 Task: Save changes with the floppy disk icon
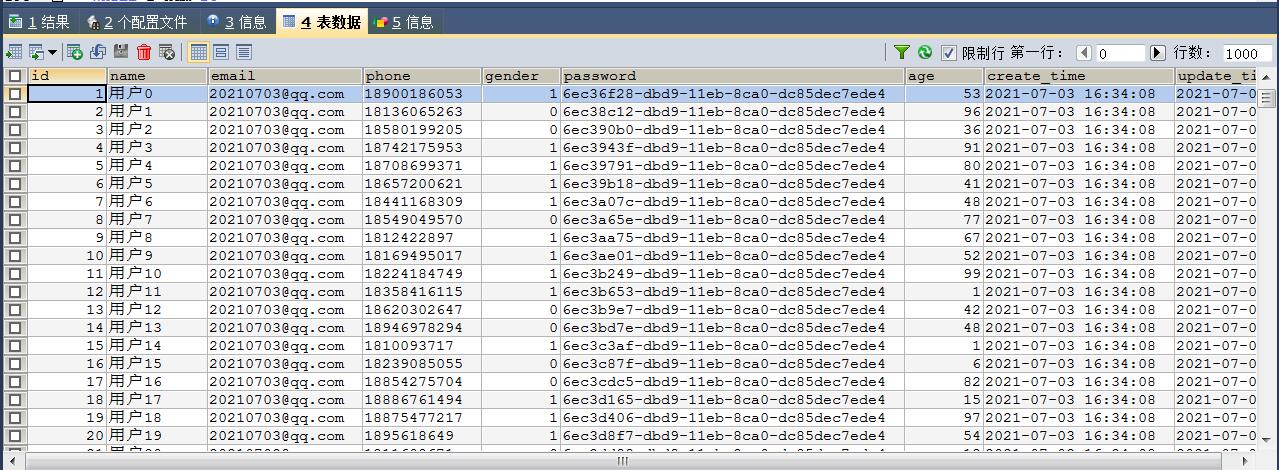click(x=121, y=52)
